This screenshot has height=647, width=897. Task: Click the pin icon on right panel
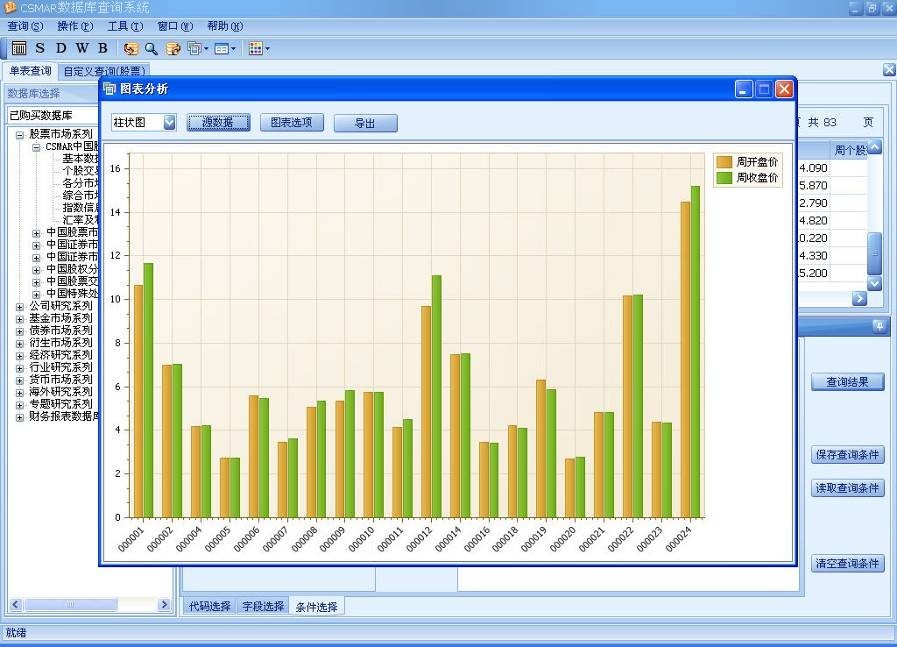point(879,326)
